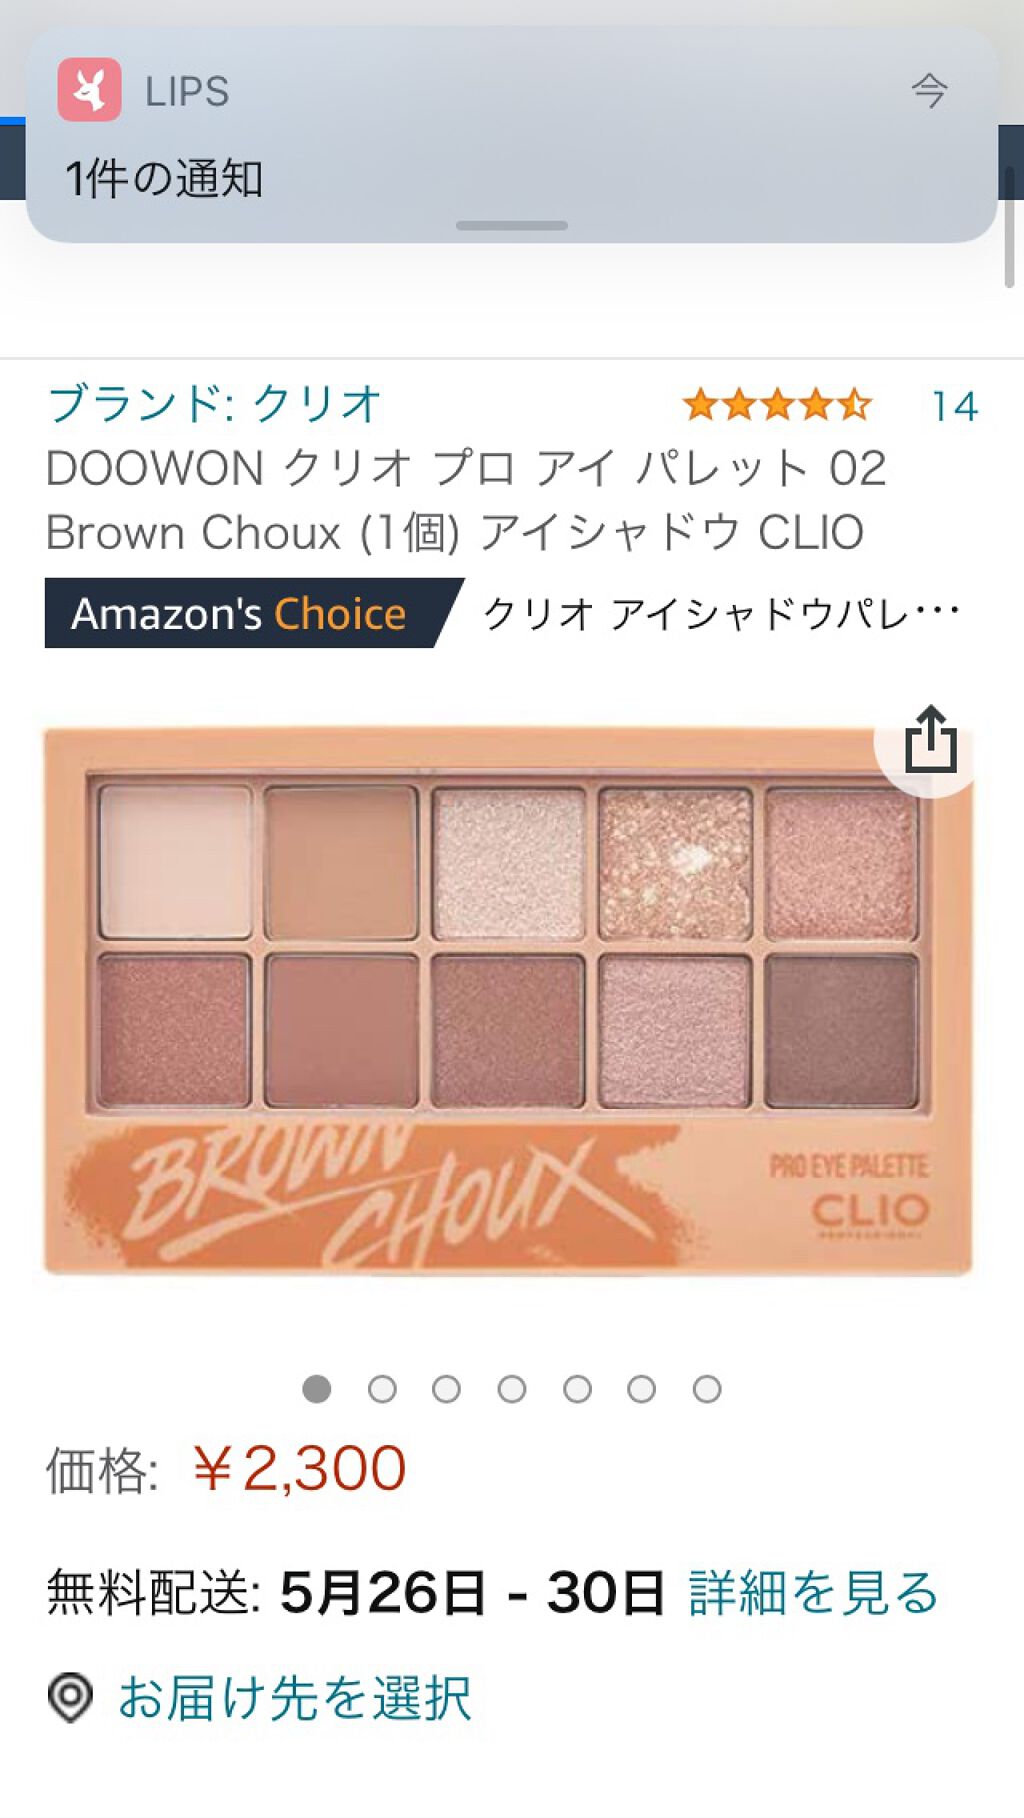
Task: Expand truncated クリオ アイシャドウパレ category text
Action: click(x=722, y=613)
